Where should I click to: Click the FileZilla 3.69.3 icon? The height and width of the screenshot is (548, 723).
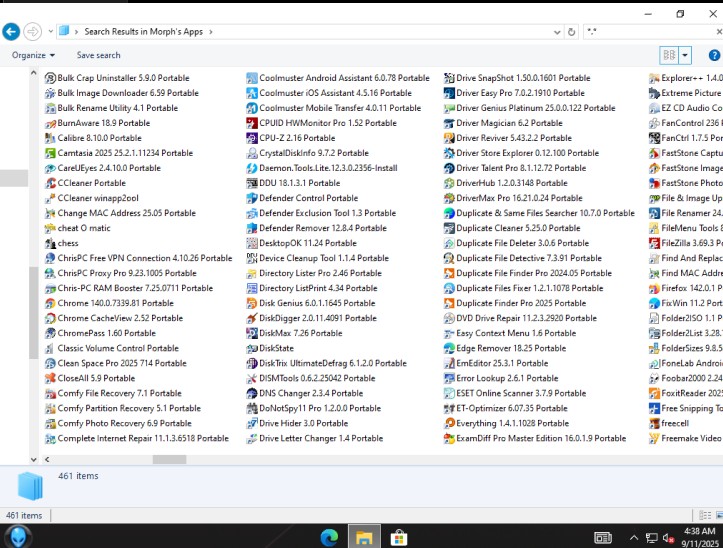pyautogui.click(x=654, y=243)
